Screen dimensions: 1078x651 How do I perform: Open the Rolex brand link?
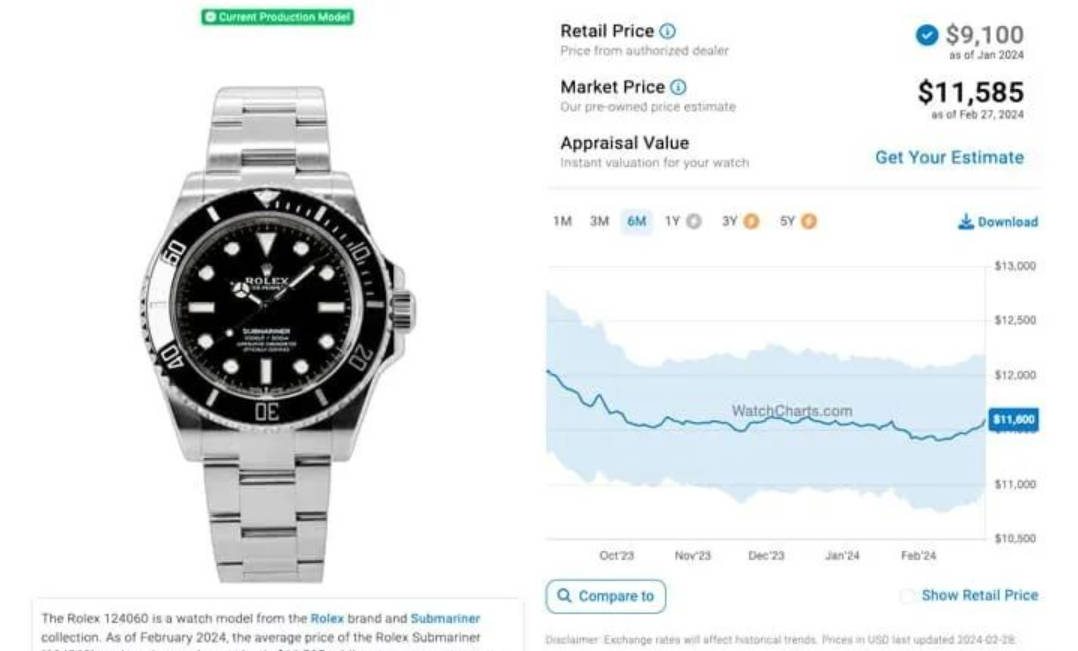point(327,619)
